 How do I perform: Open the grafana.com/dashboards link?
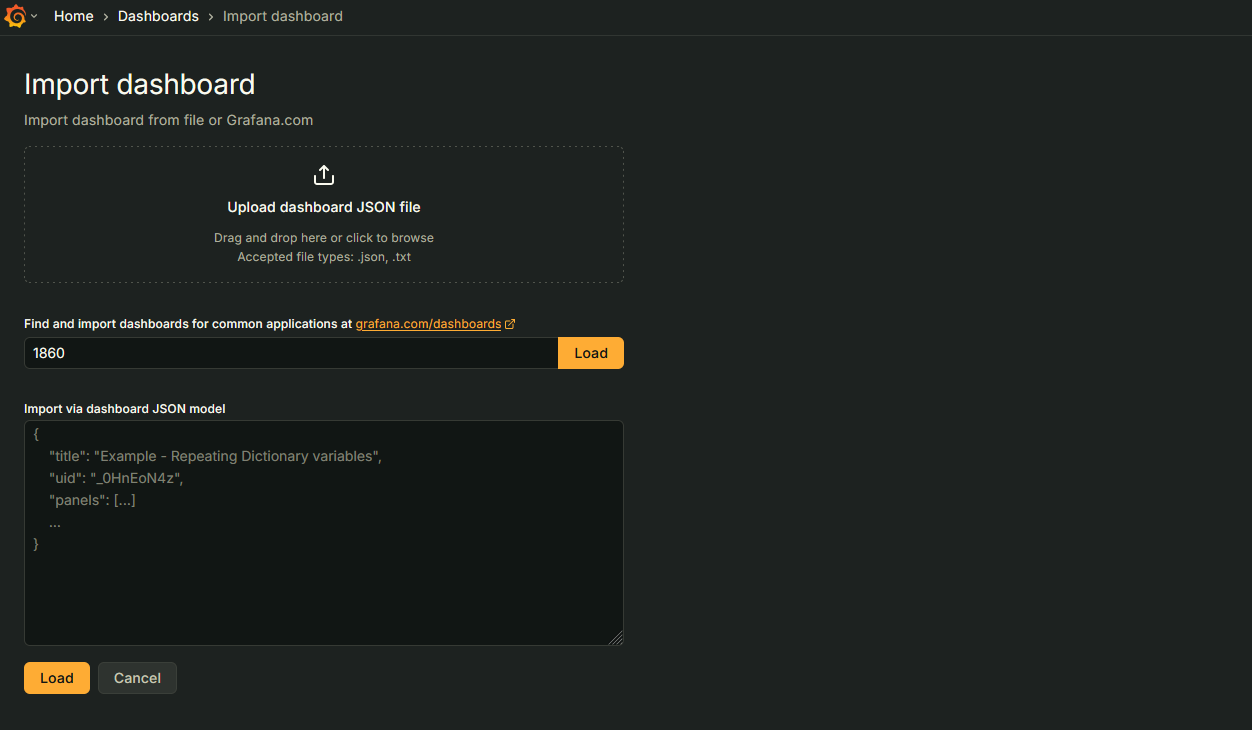pos(428,324)
